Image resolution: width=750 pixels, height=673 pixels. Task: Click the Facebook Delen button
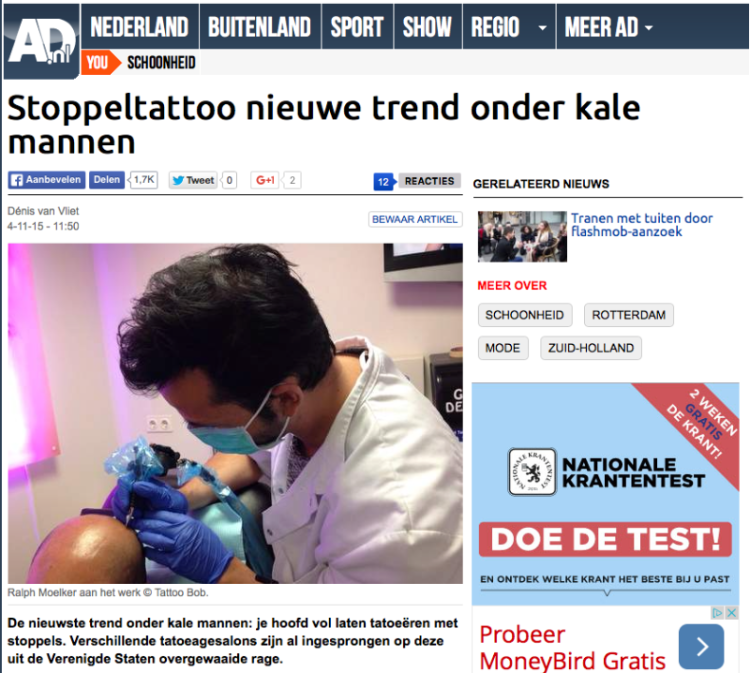[x=107, y=180]
